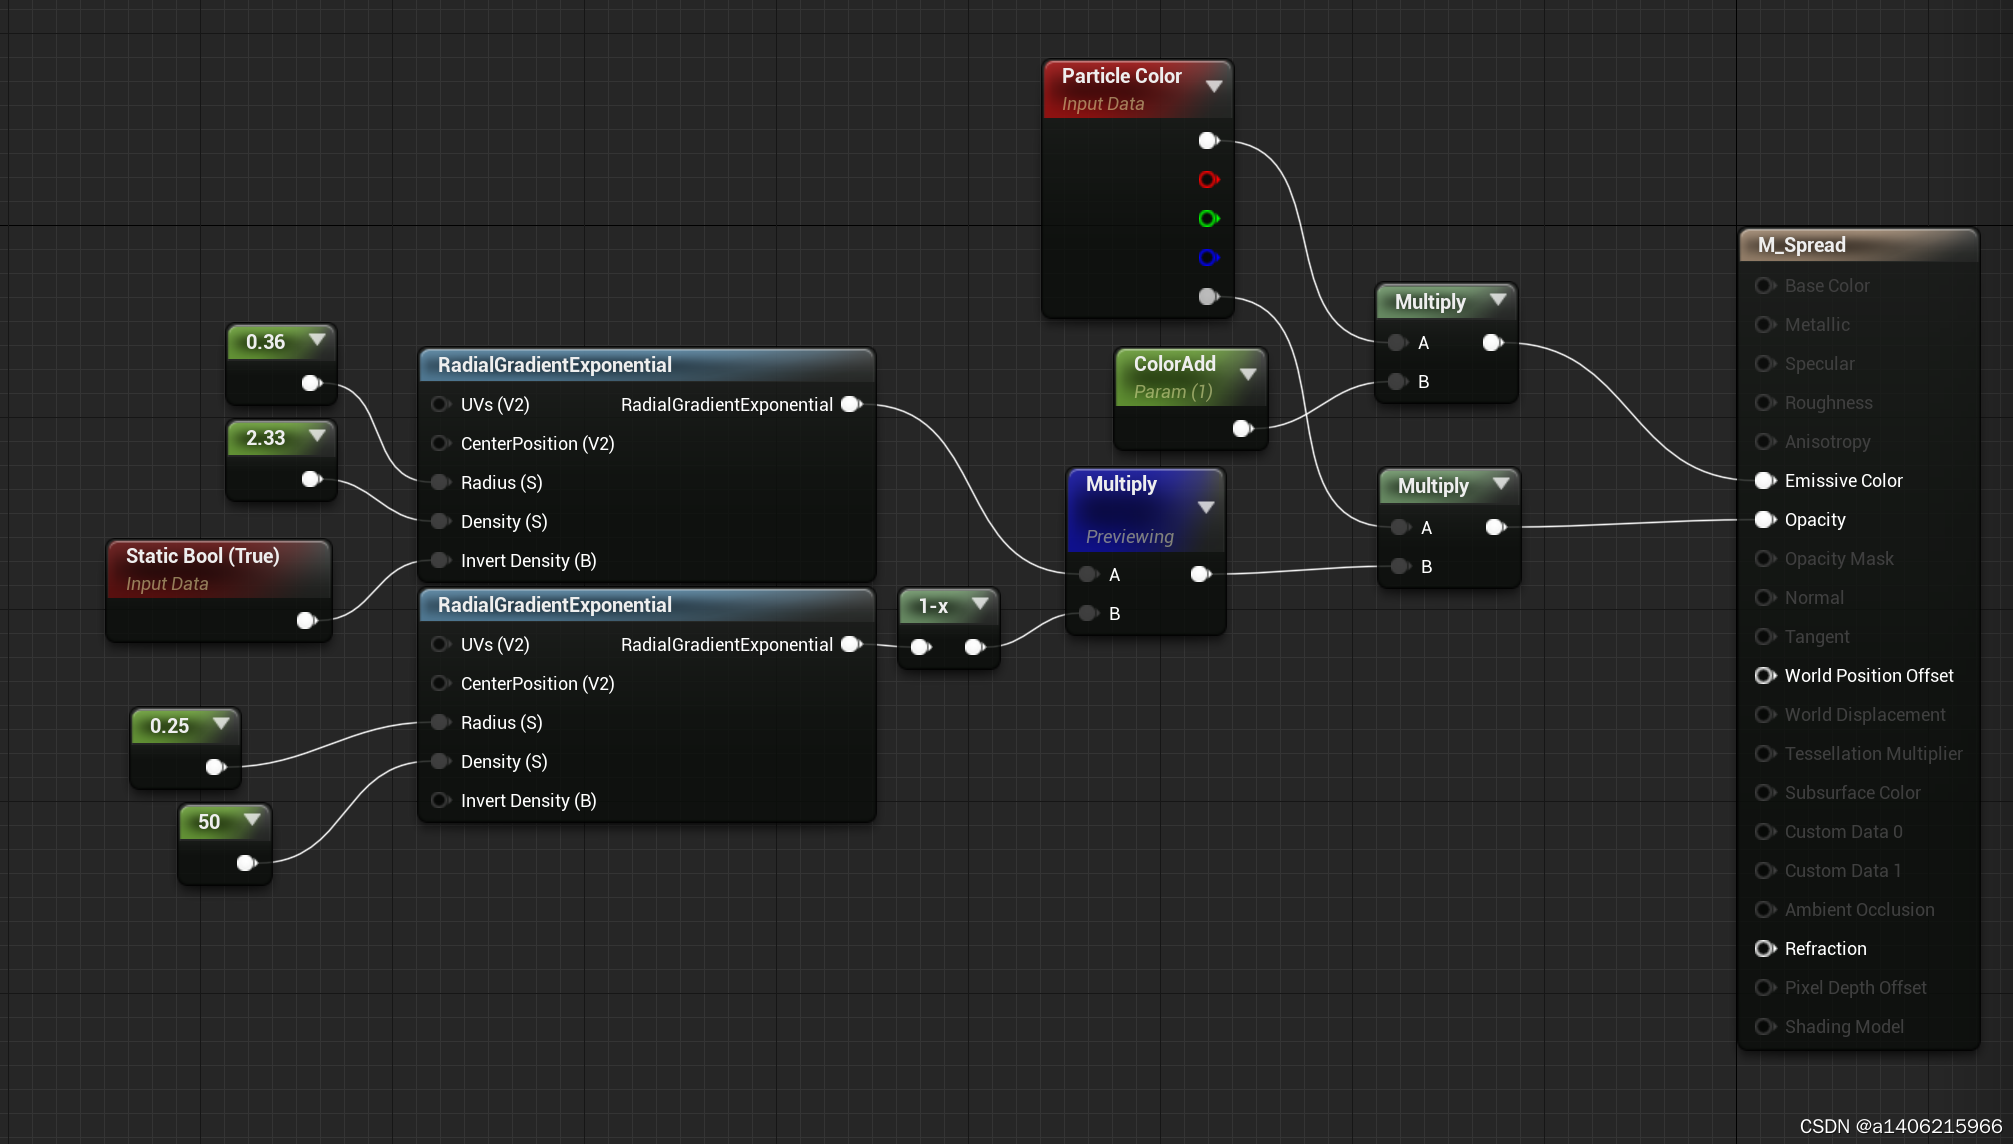Viewport: 2013px width, 1144px height.
Task: Click the ColorAdd node output pin
Action: pyautogui.click(x=1241, y=428)
